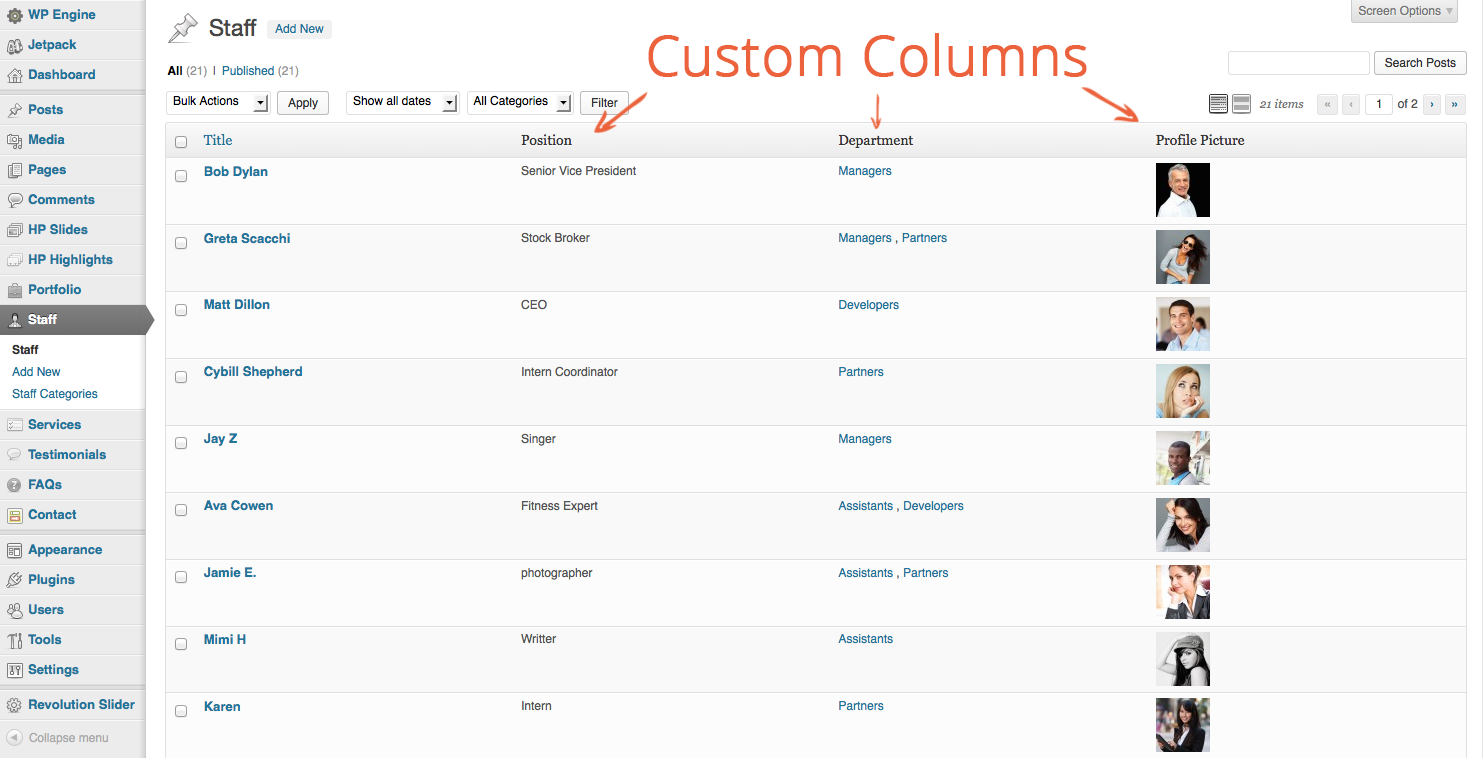Screen dimensions: 1483x758
Task: Click the Comments bubble icon
Action: (x=14, y=200)
